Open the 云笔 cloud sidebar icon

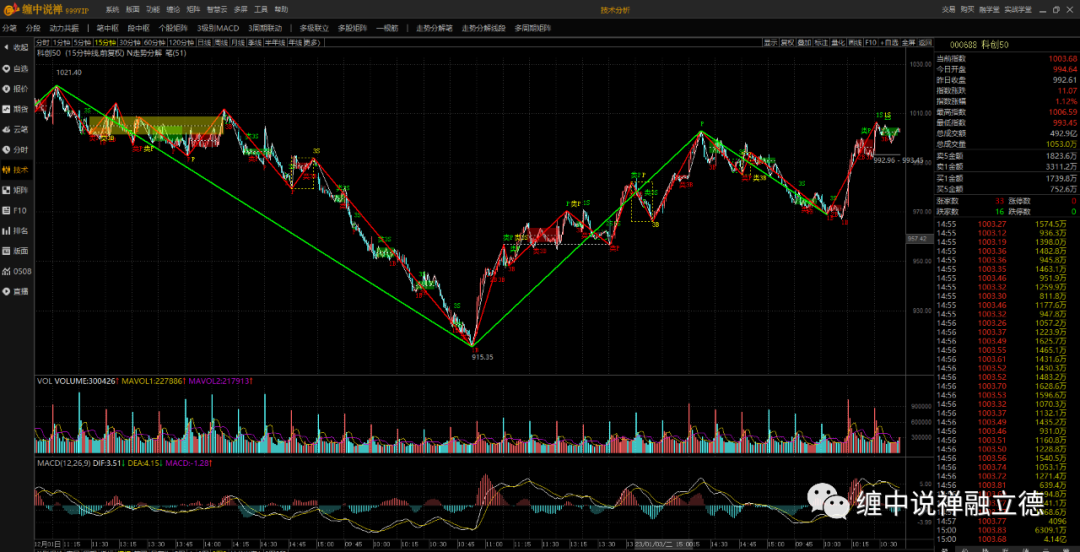pos(15,129)
